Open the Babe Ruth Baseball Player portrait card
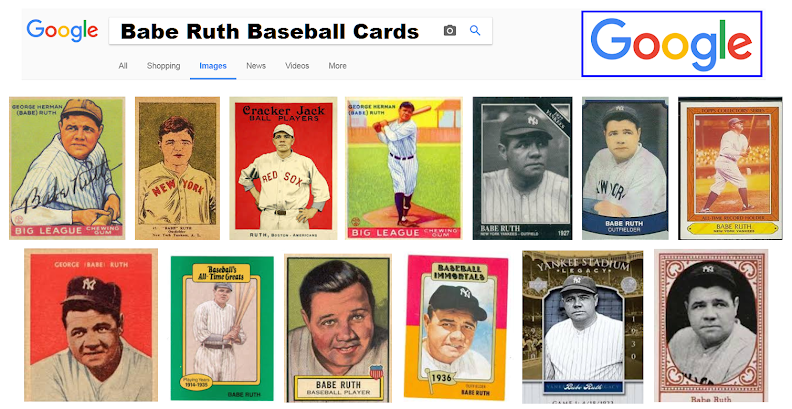Screen dimensions: 792x409 (338, 328)
